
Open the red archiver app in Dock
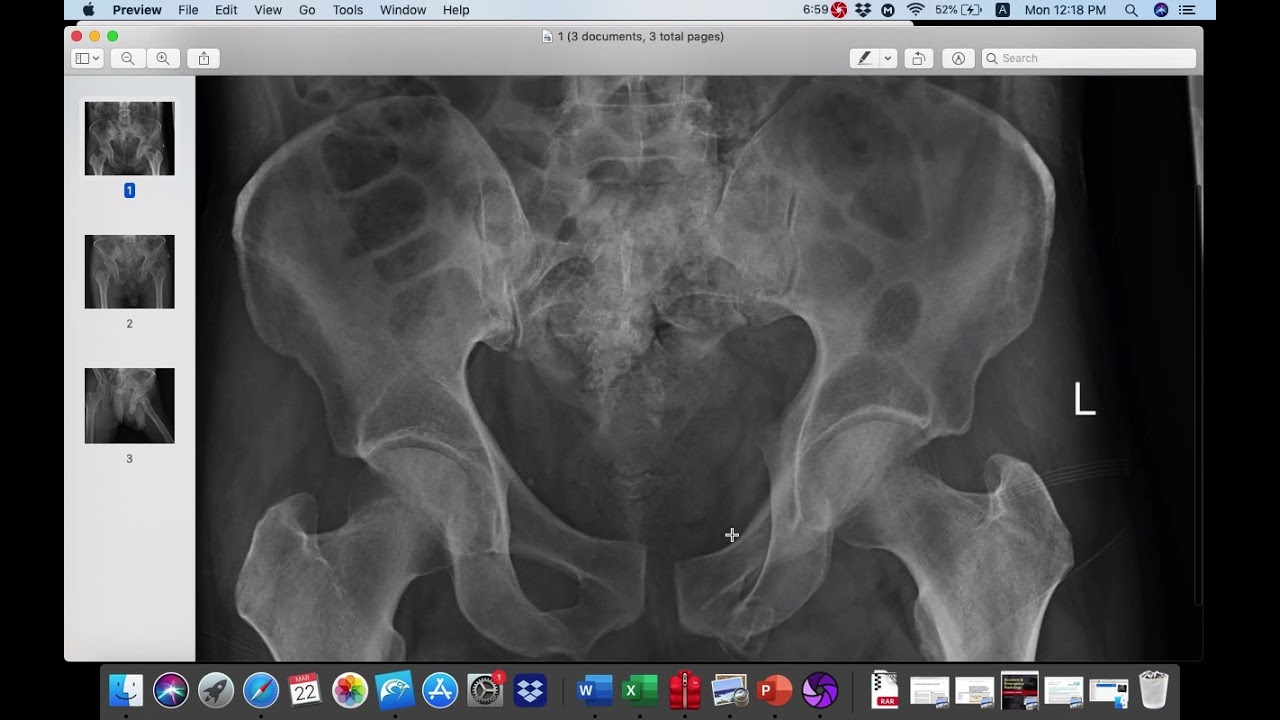coord(684,690)
